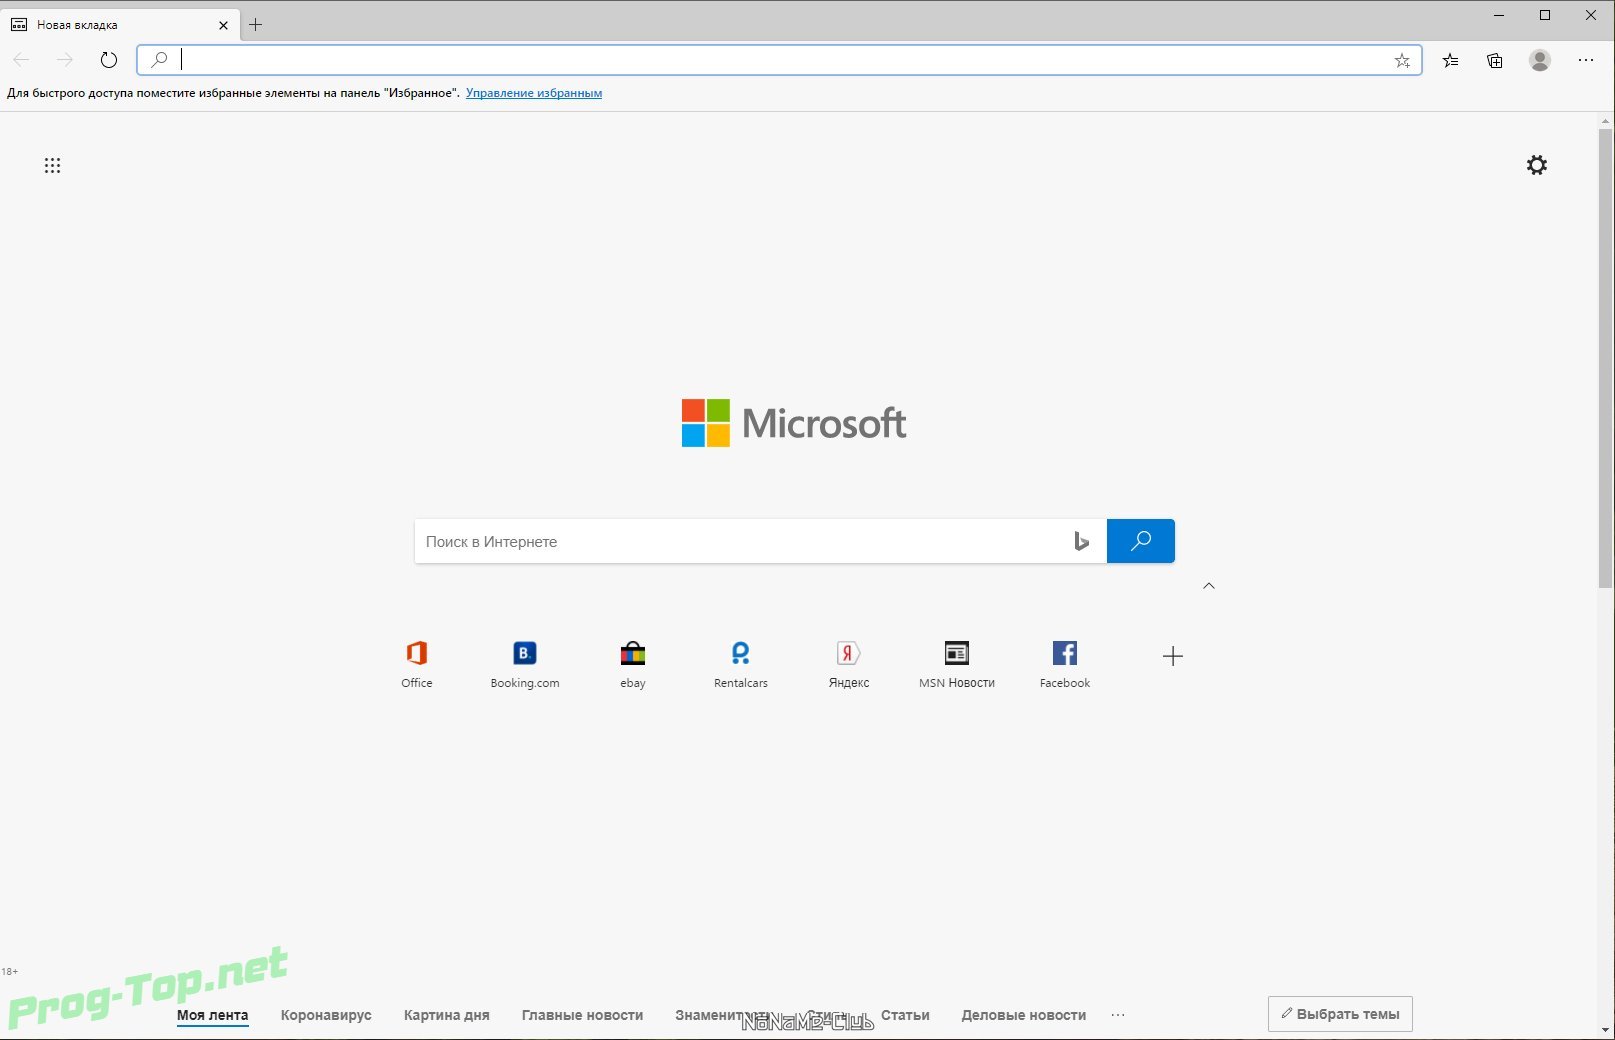Switch to Коронавирус tab
This screenshot has height=1040, width=1615.
pyautogui.click(x=326, y=1015)
